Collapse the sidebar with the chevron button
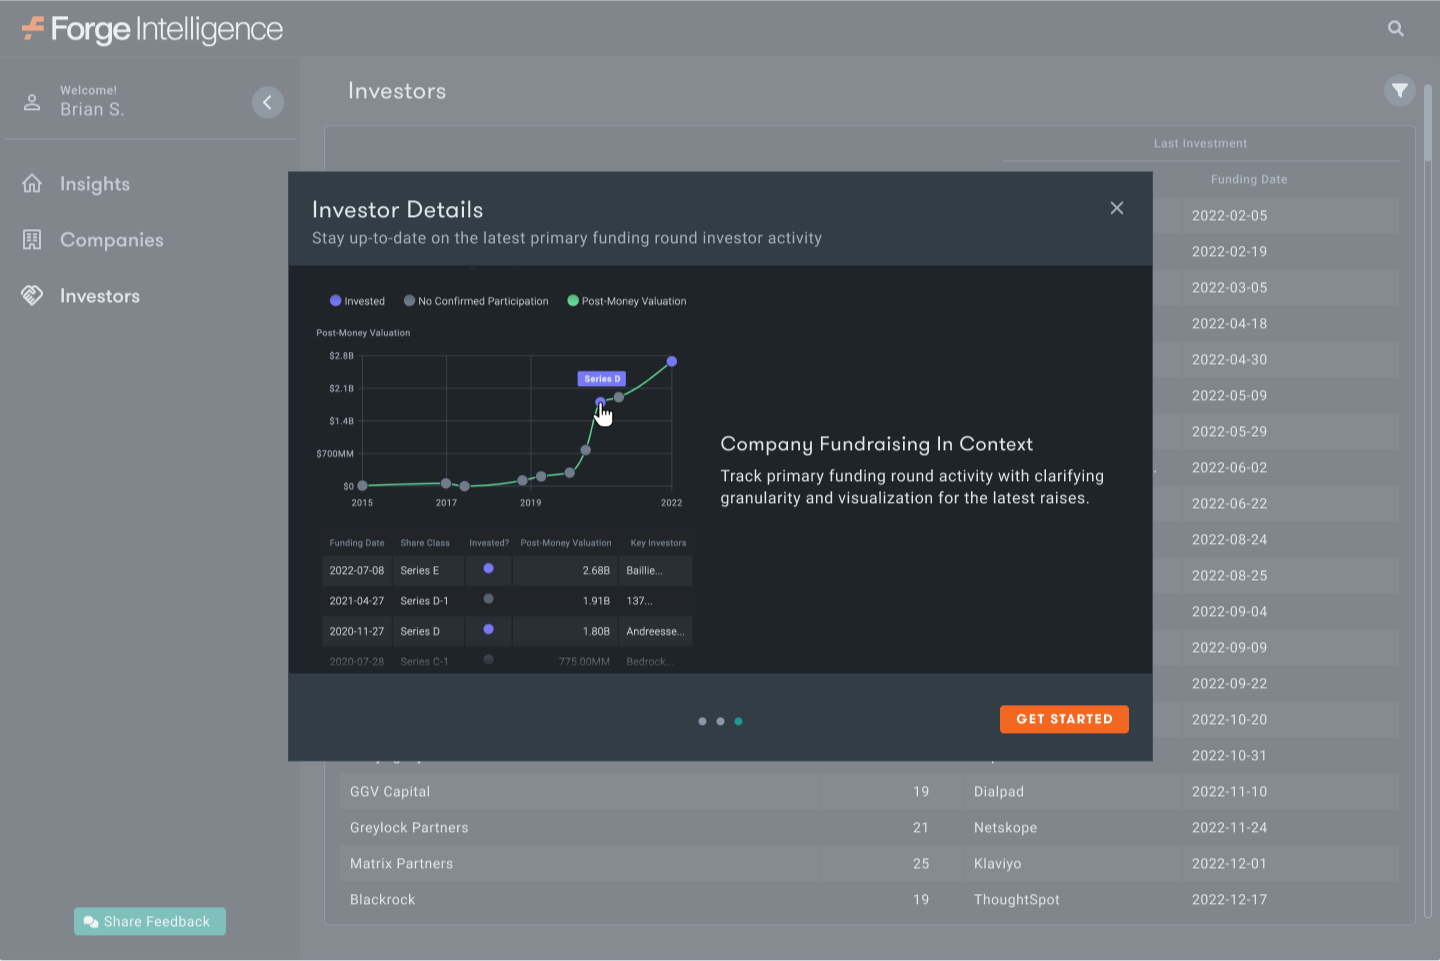This screenshot has width=1440, height=961. (267, 101)
